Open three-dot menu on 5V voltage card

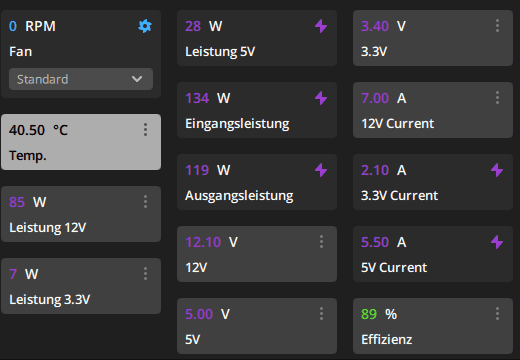tap(321, 314)
